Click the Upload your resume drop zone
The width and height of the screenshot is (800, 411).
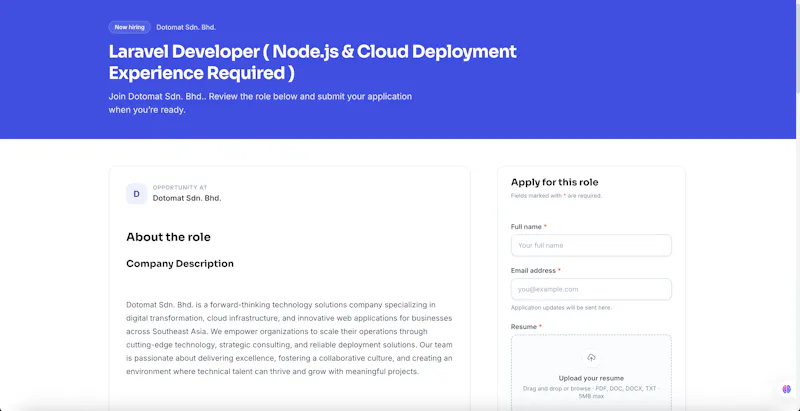point(591,373)
